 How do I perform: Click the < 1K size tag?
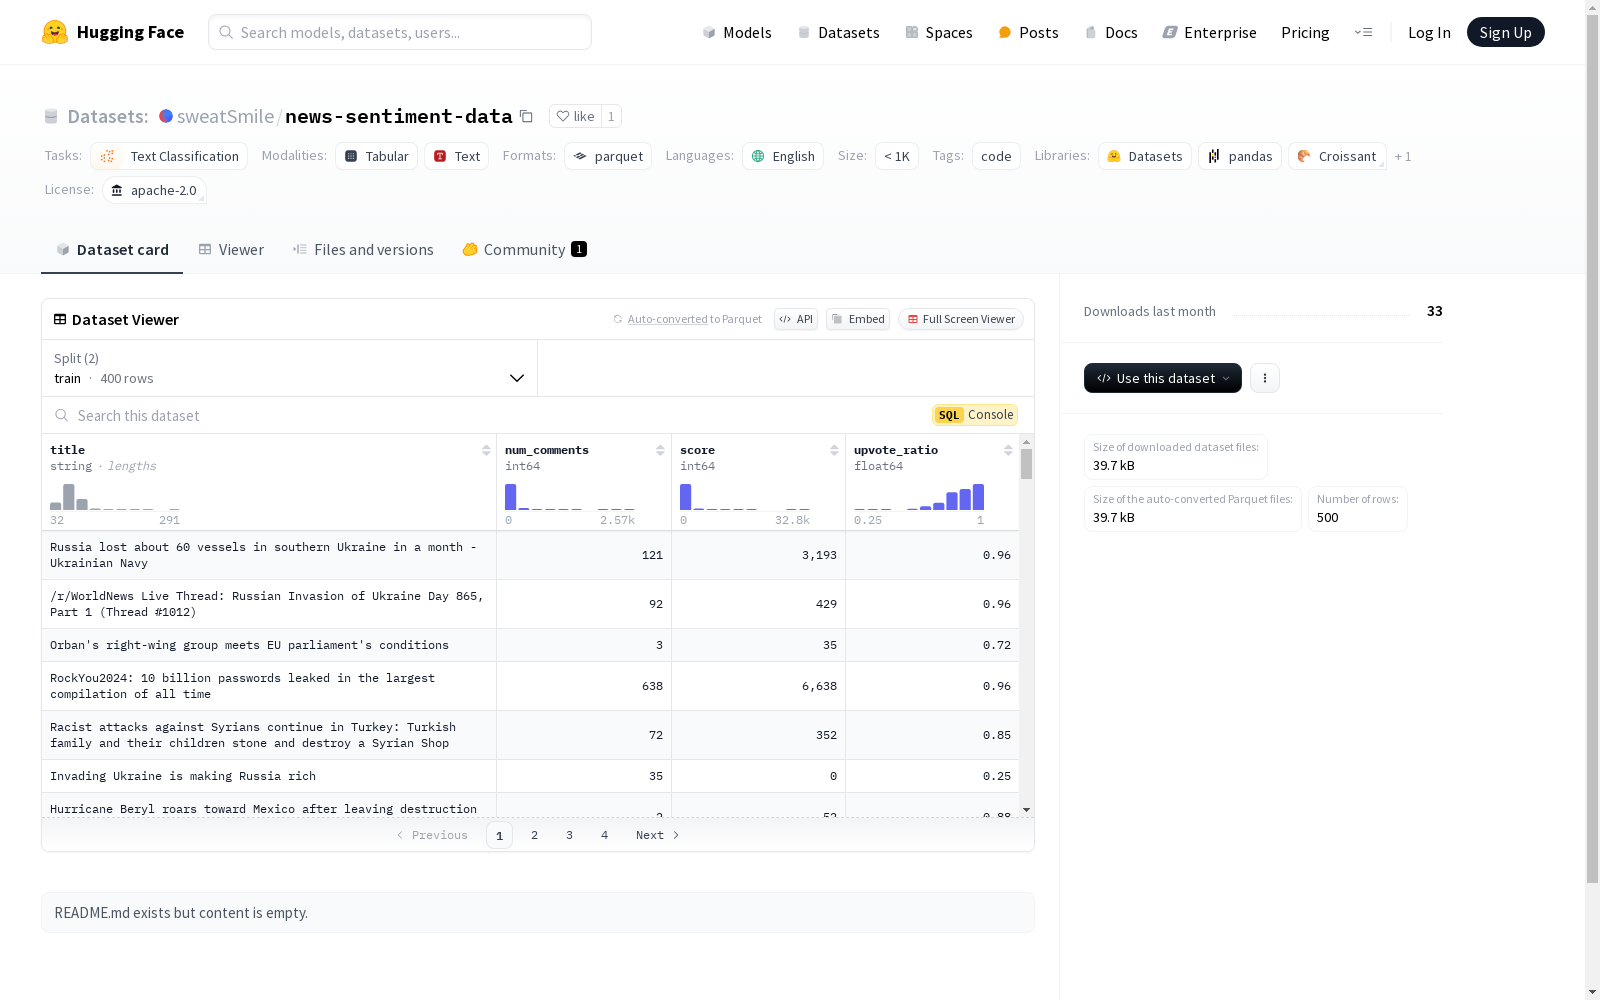tap(897, 156)
